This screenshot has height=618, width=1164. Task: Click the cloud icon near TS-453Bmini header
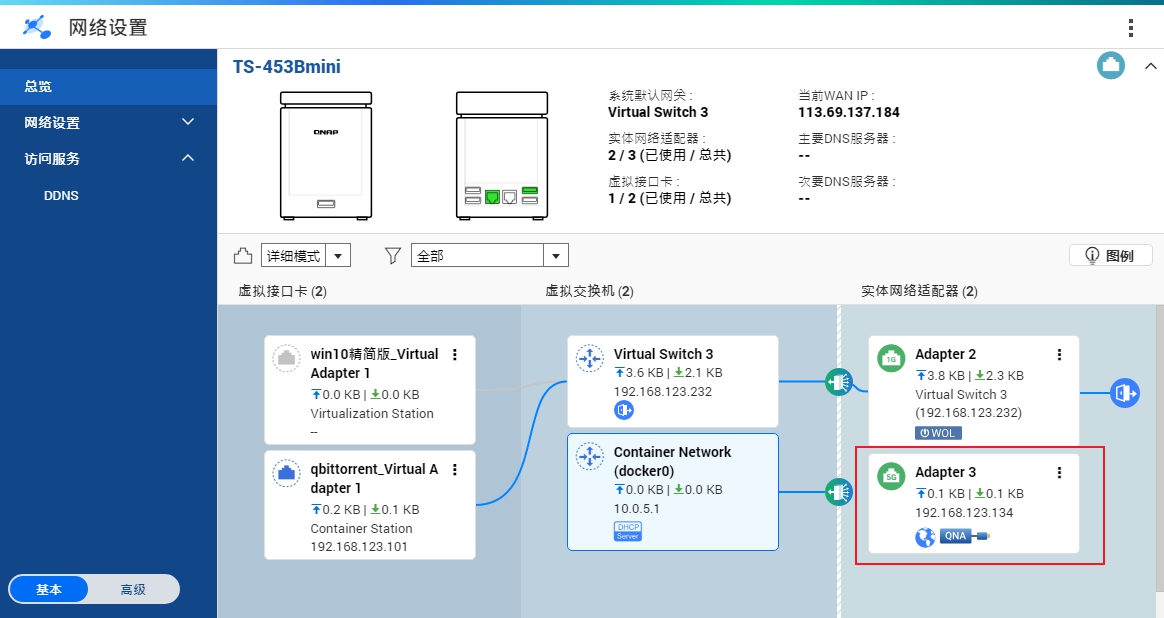click(x=1110, y=65)
